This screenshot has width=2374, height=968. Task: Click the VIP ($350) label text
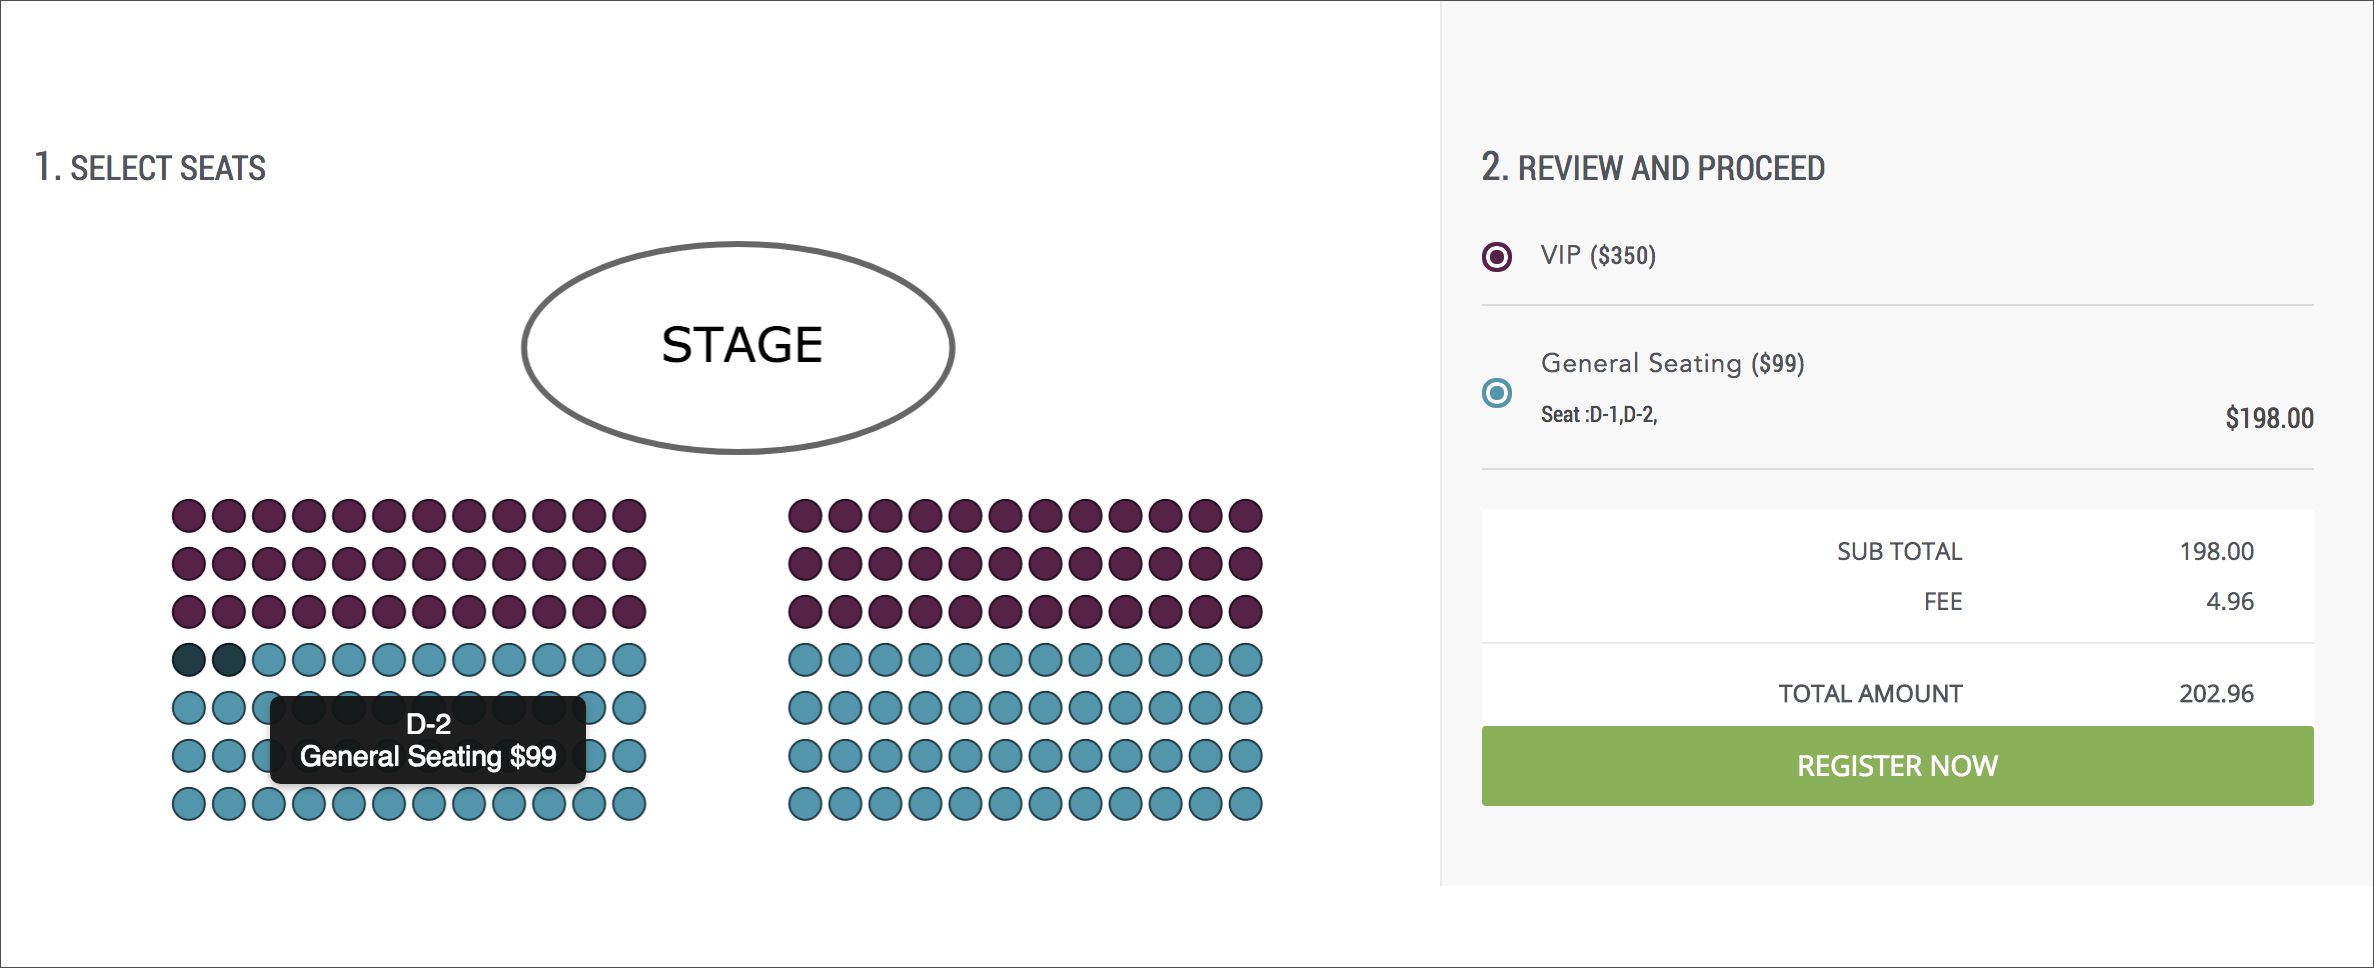[x=1598, y=256]
